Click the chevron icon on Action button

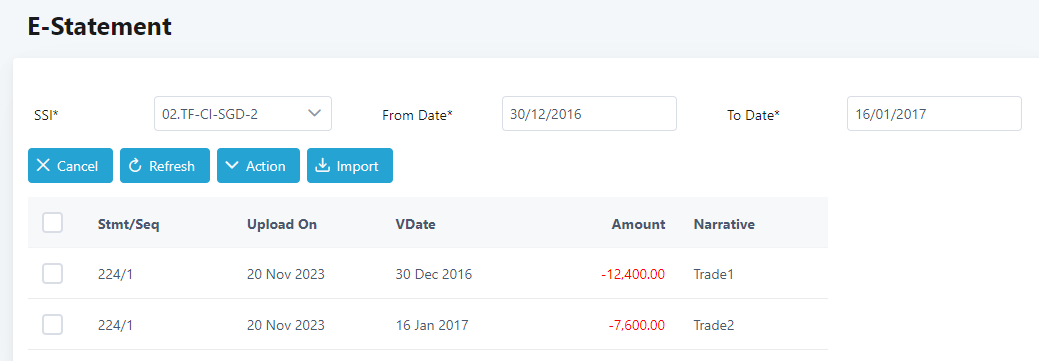[232, 166]
